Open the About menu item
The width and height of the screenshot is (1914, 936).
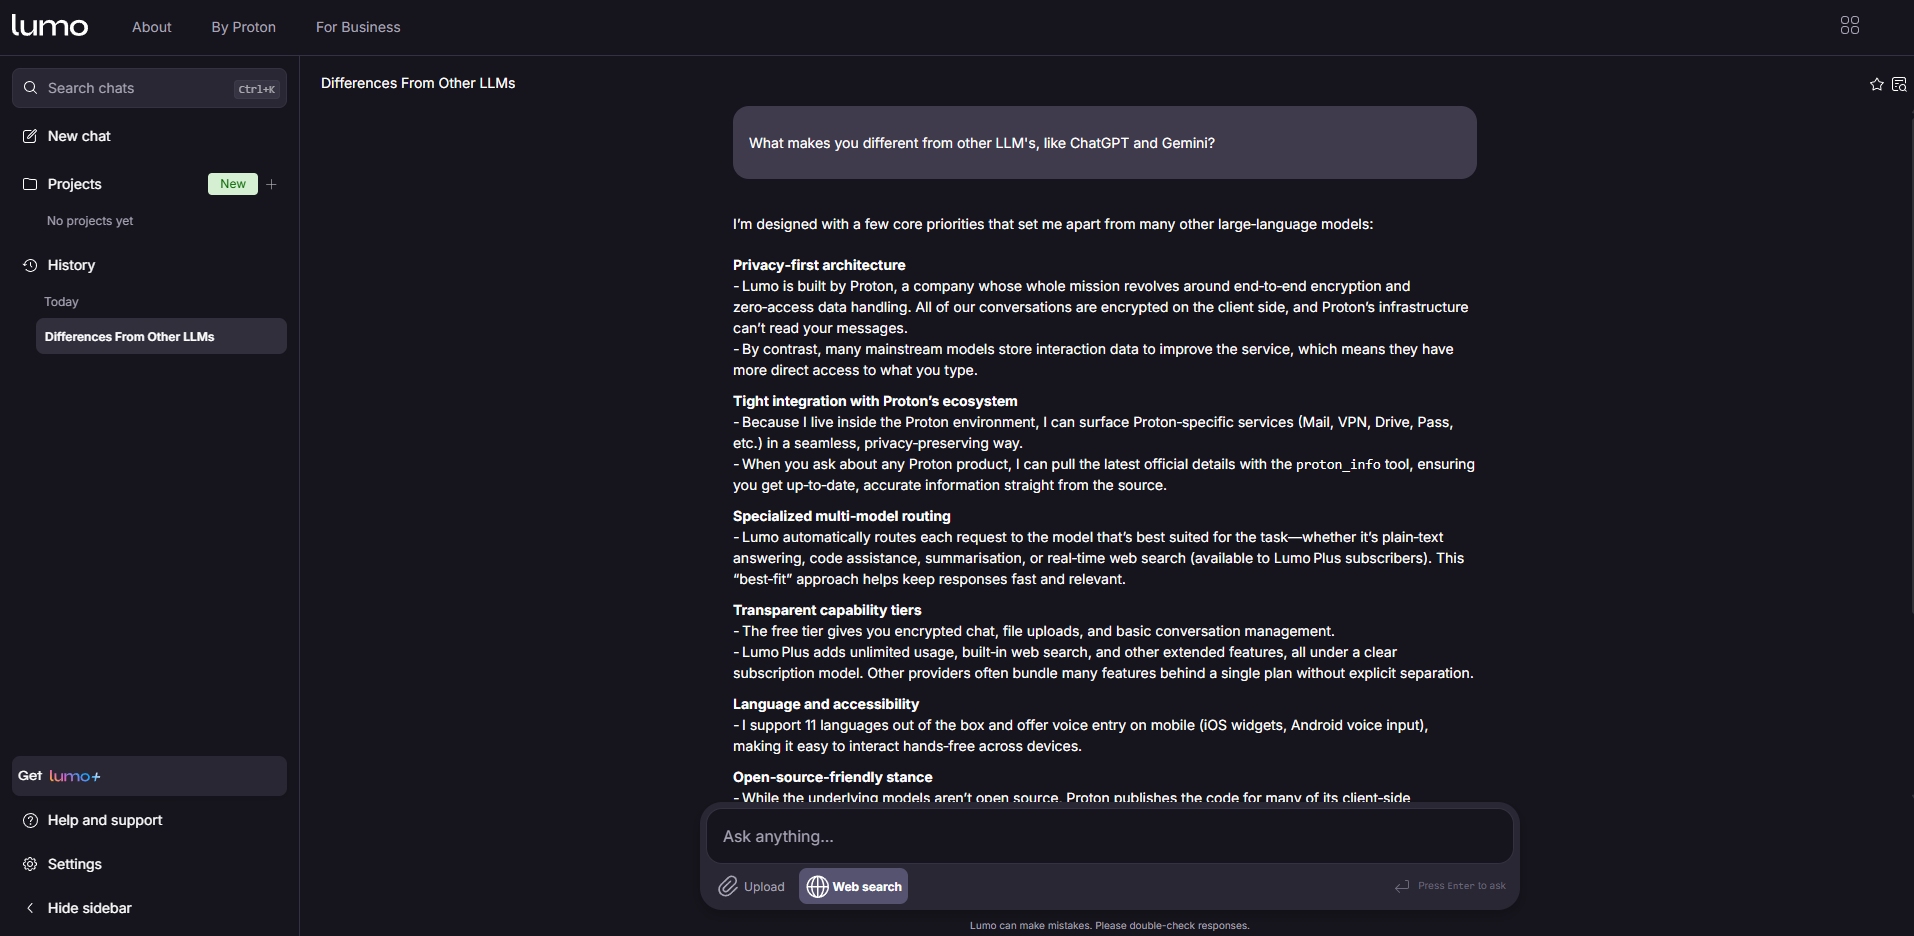(152, 27)
